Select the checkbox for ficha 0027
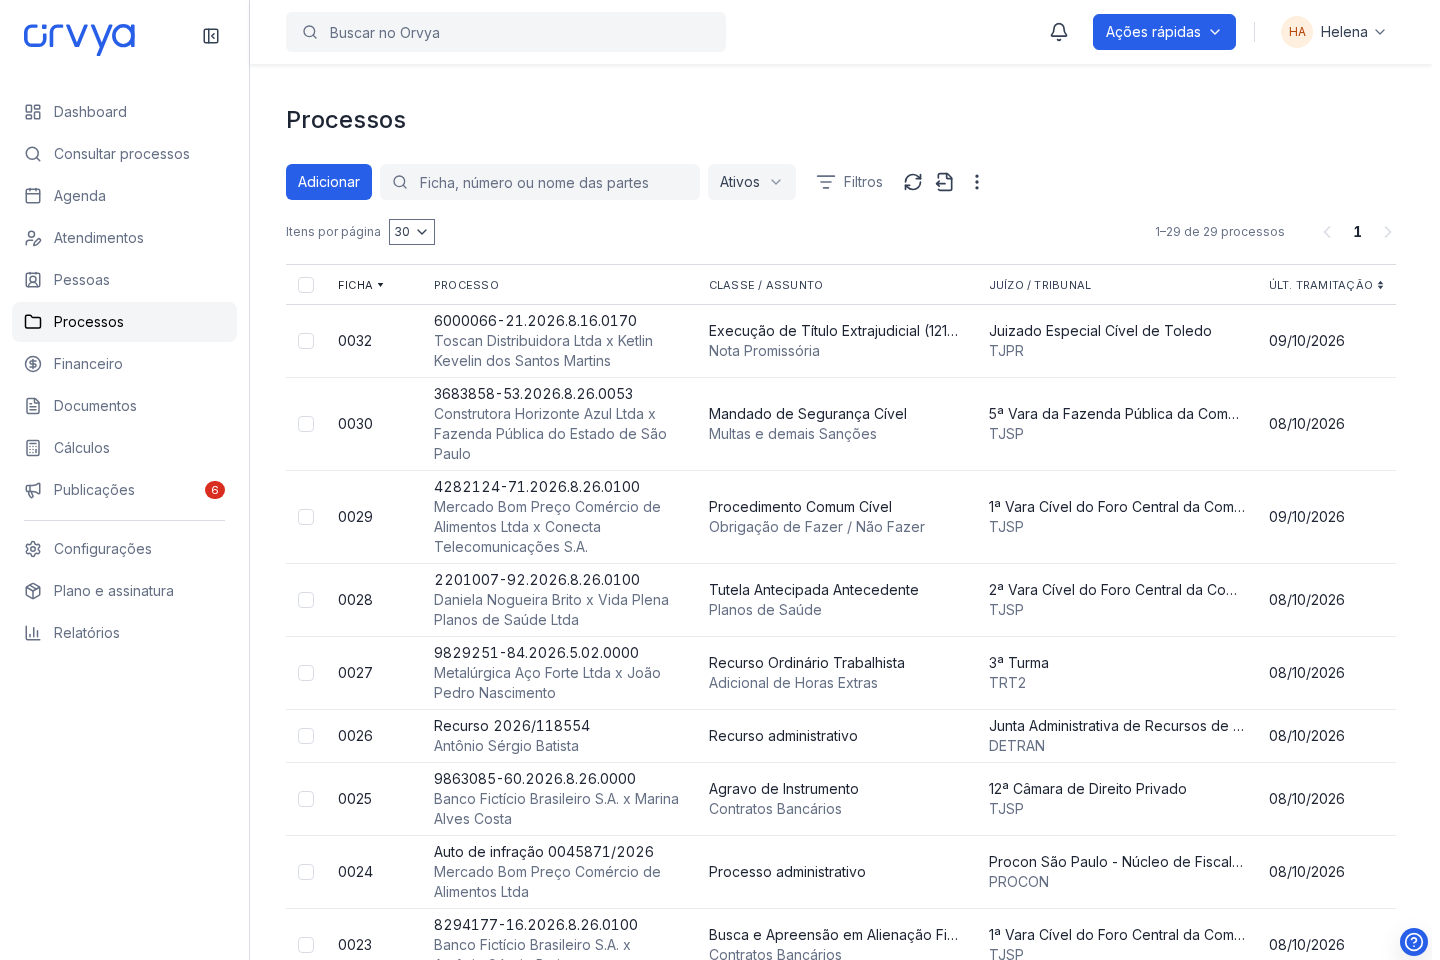This screenshot has width=1440, height=960. (x=306, y=673)
